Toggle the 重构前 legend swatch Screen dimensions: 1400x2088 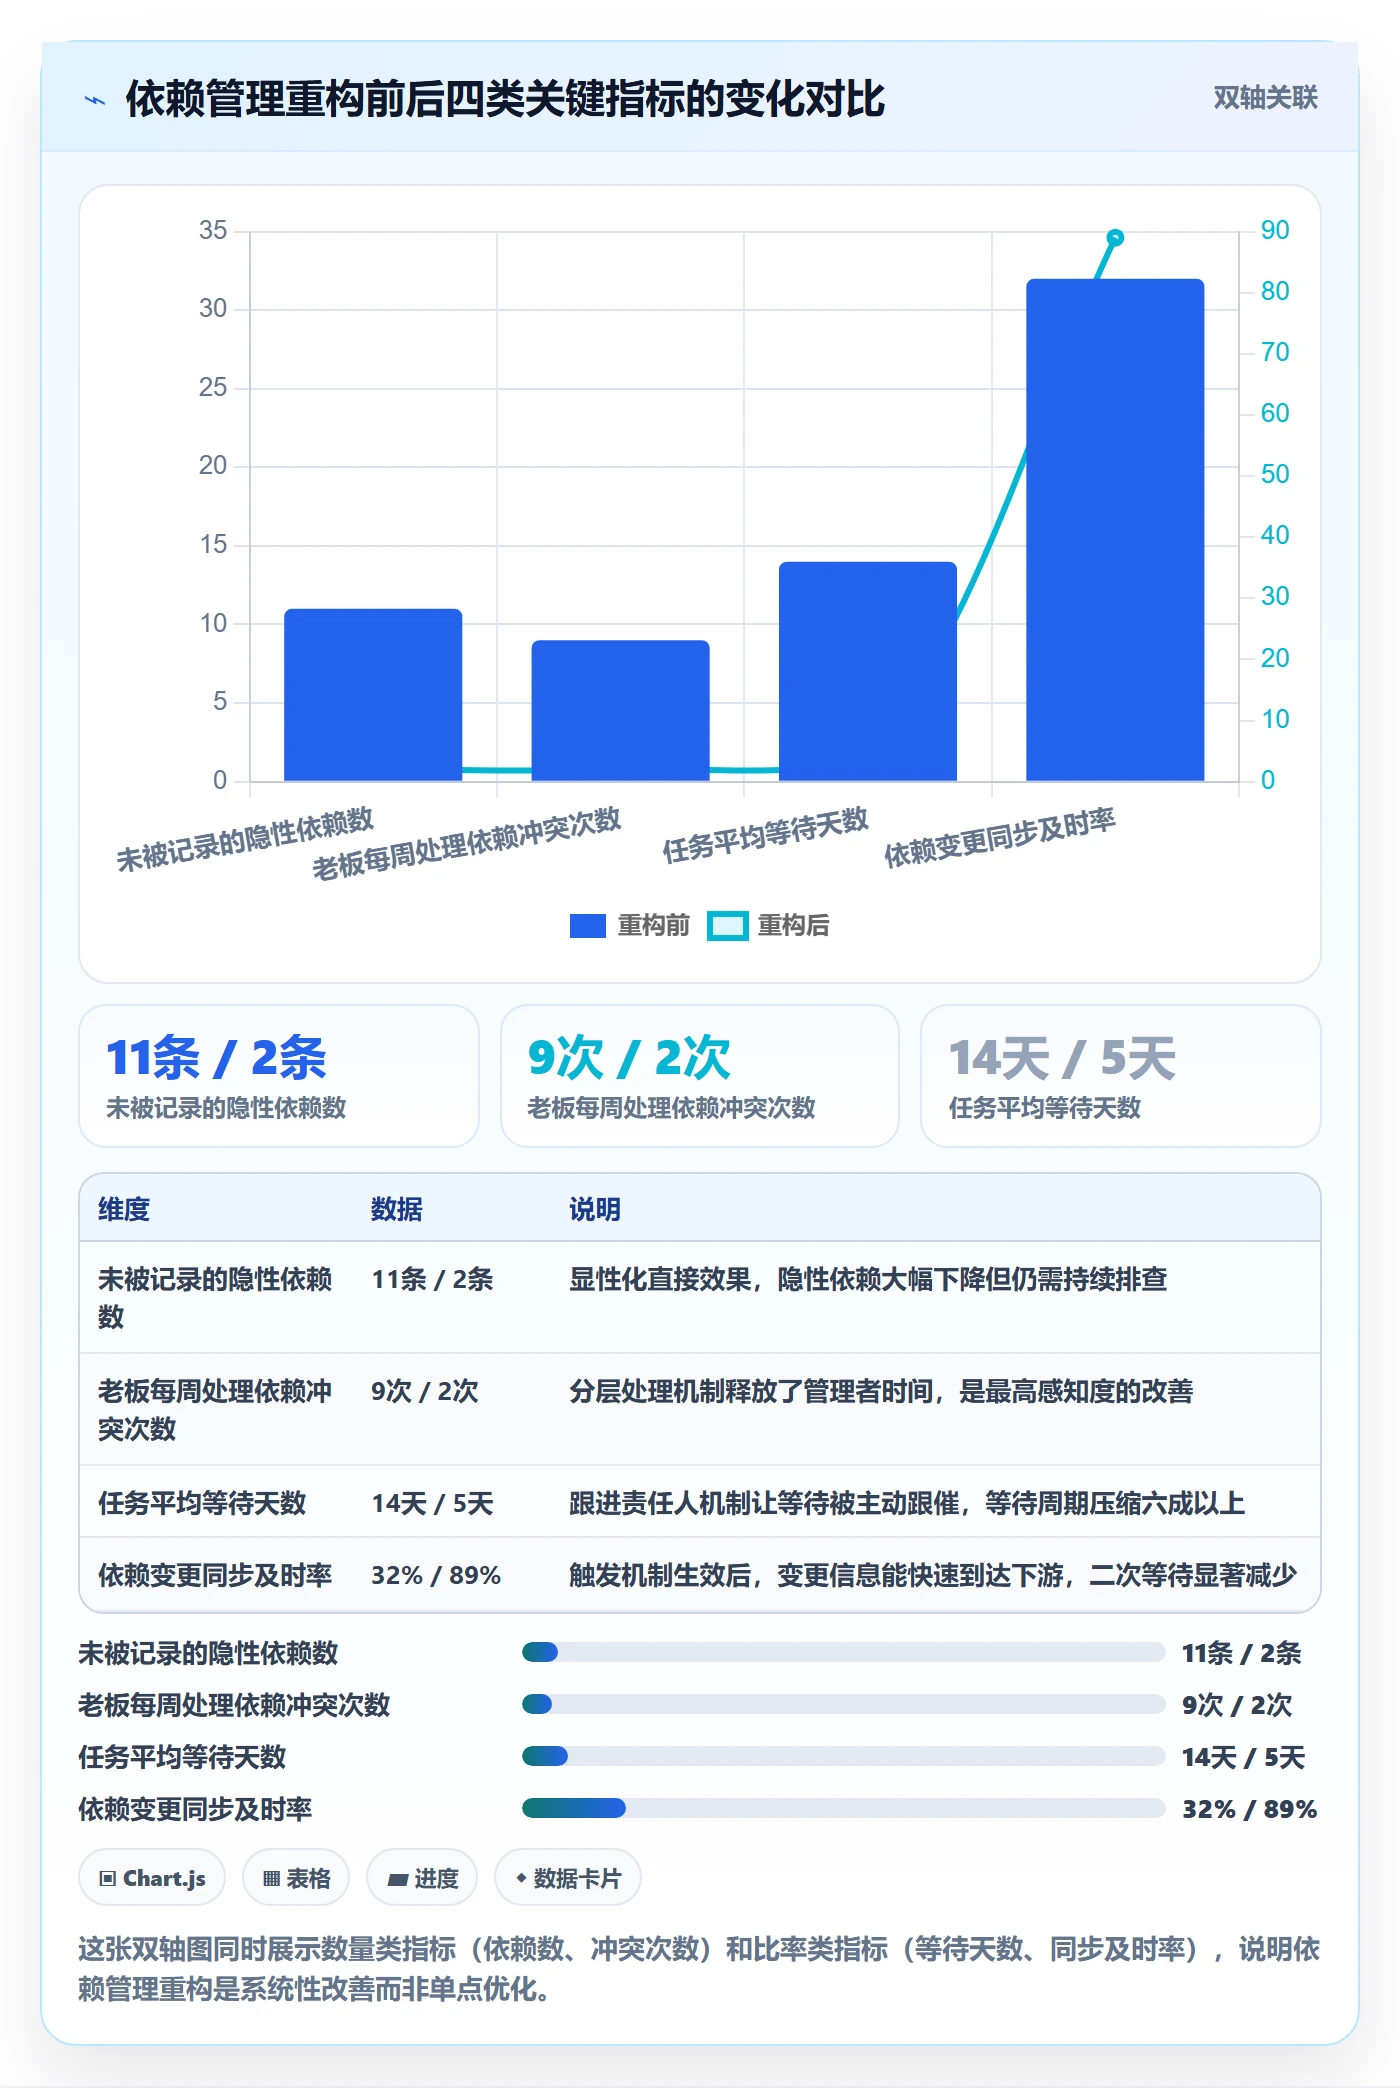tap(587, 926)
